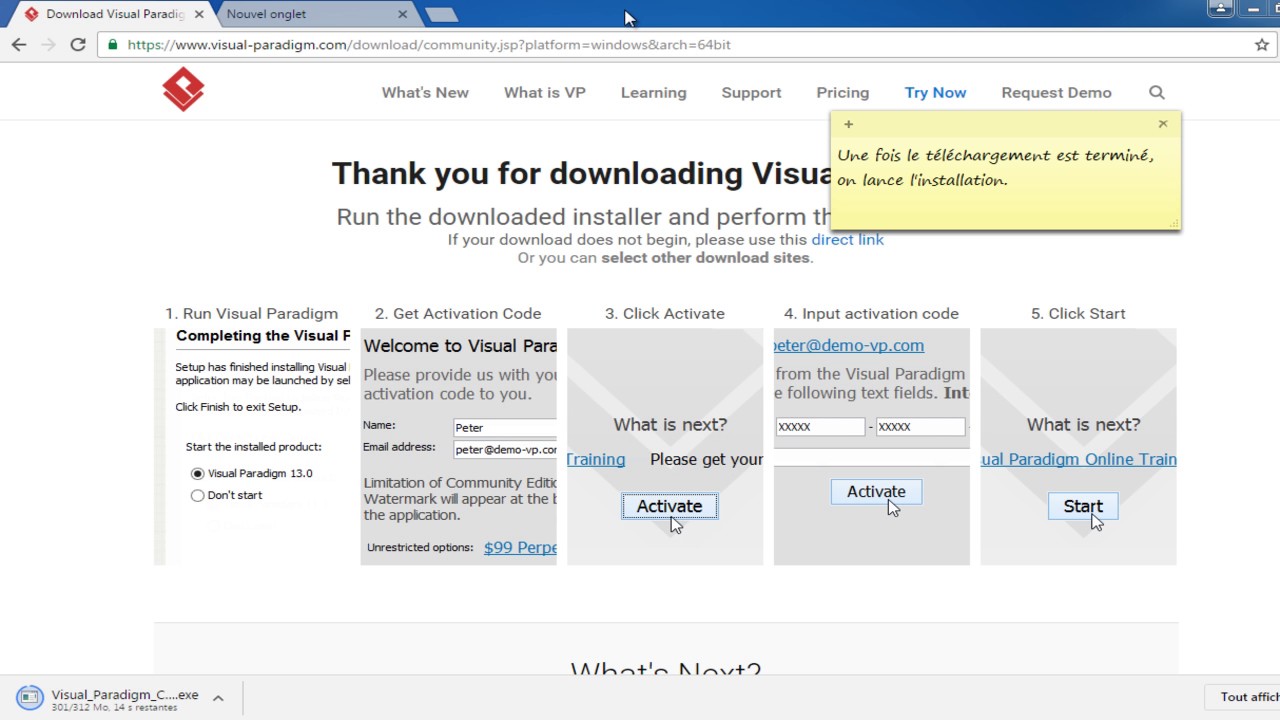The width and height of the screenshot is (1280, 720).
Task: Click the Activate button in step 3
Action: [669, 506]
